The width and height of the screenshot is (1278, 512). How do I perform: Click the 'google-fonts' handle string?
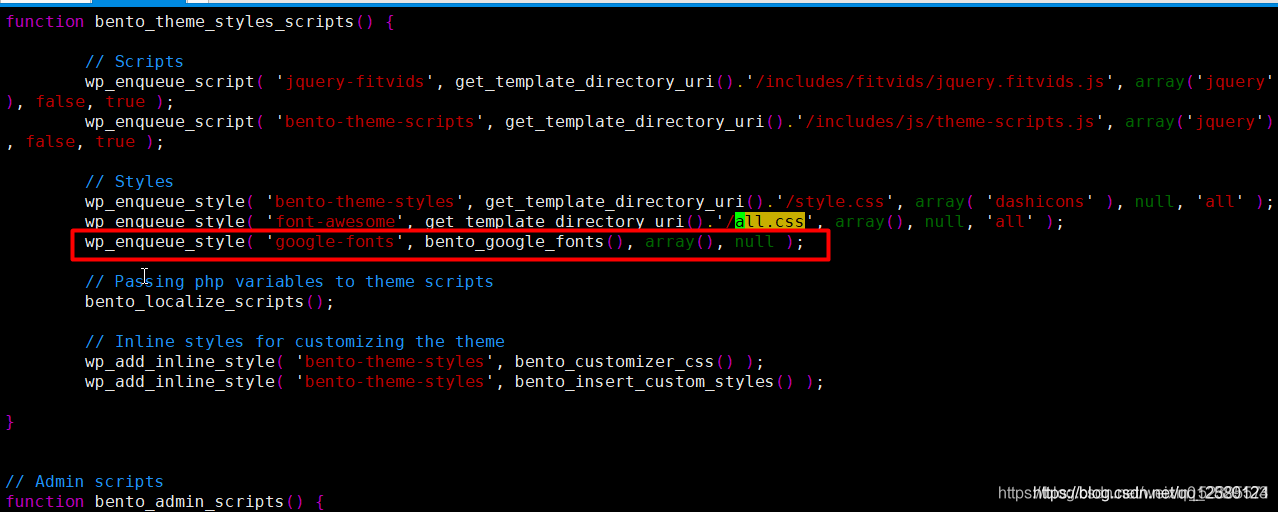(x=335, y=241)
